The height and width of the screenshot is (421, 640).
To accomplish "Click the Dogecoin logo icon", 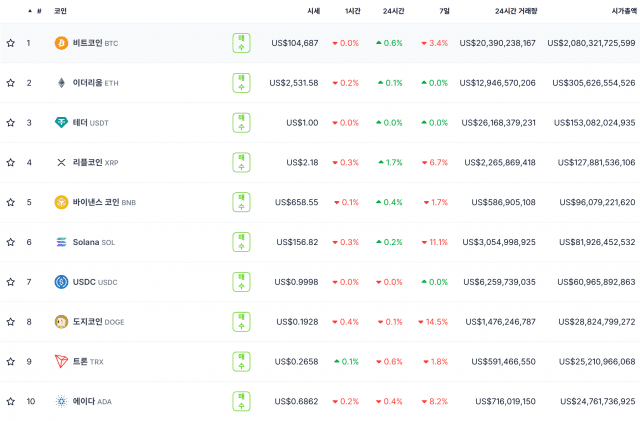I will click(x=61, y=322).
